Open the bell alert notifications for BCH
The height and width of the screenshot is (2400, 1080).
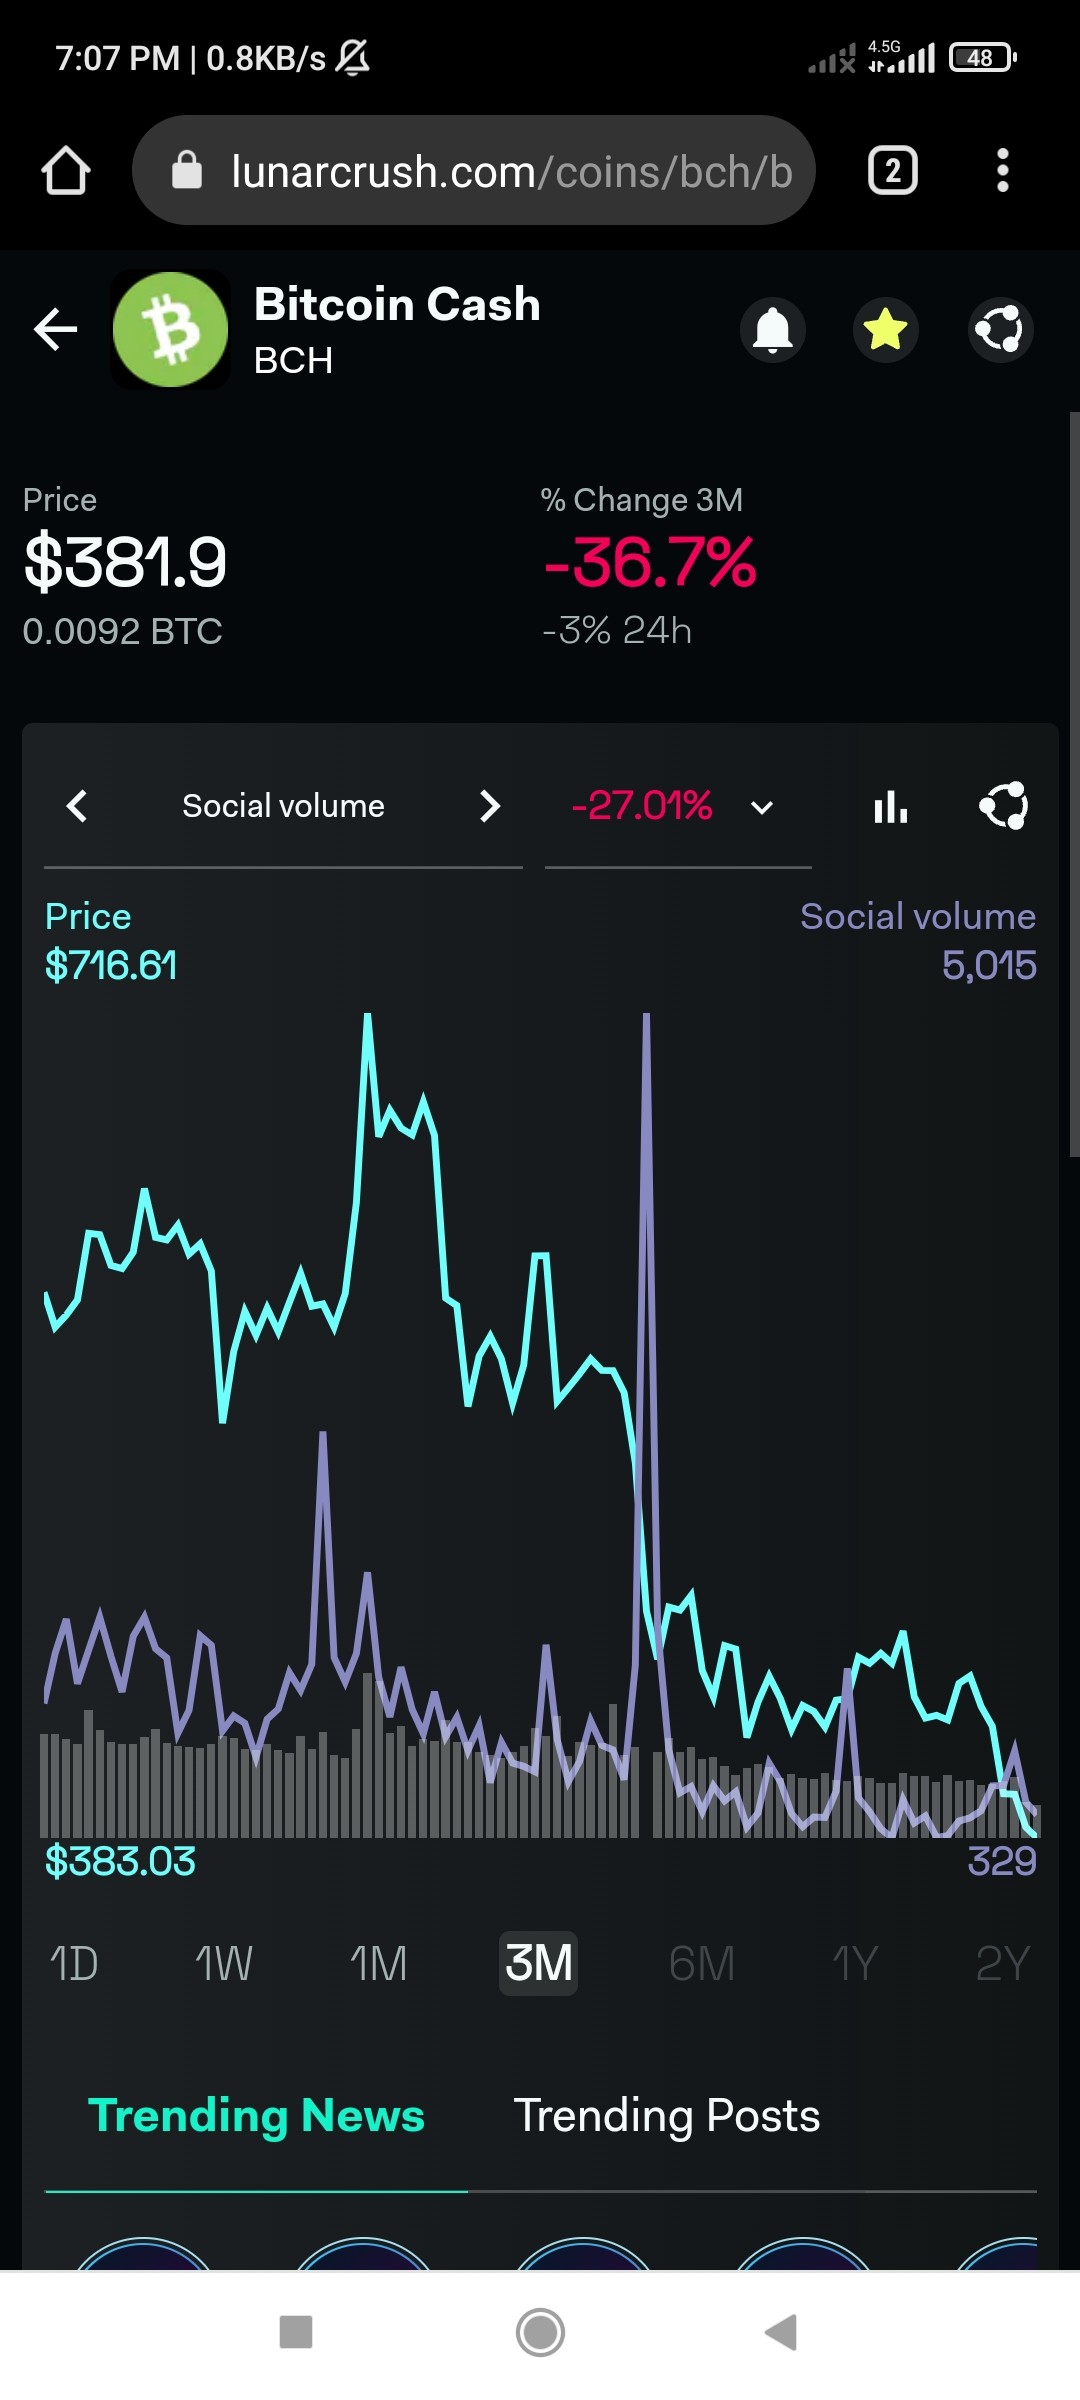pos(773,329)
